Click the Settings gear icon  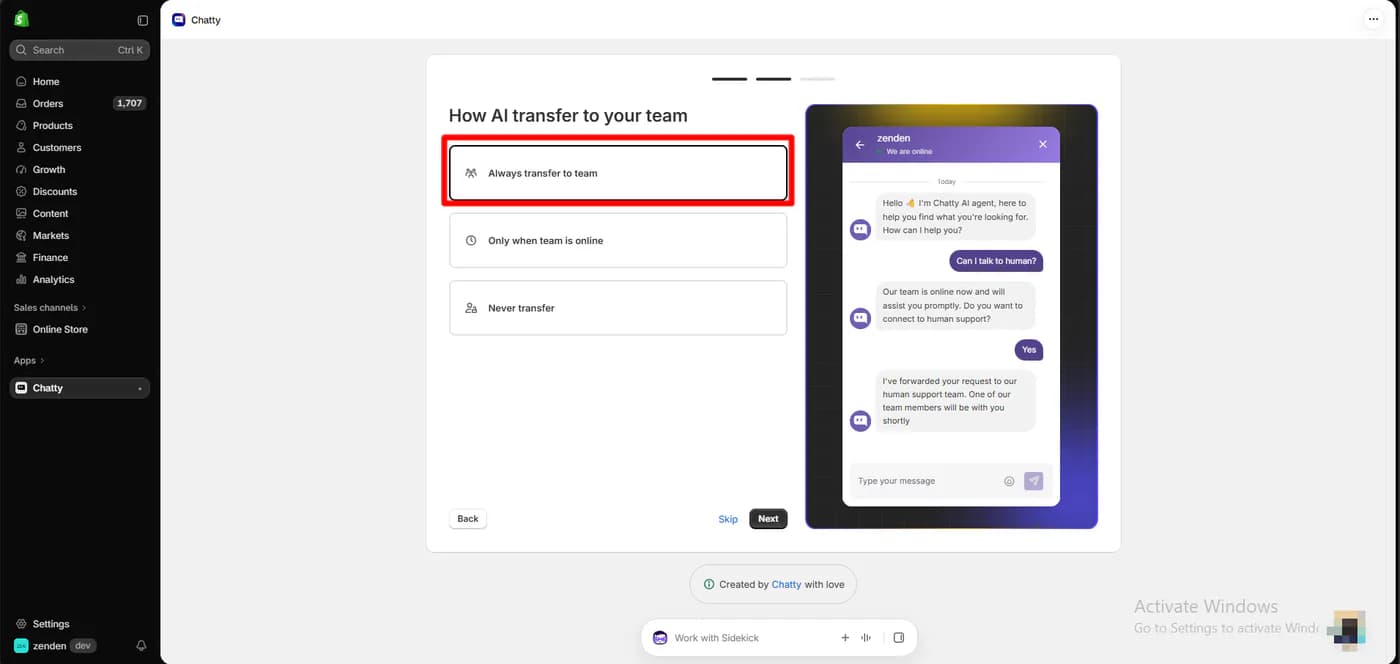pos(21,624)
